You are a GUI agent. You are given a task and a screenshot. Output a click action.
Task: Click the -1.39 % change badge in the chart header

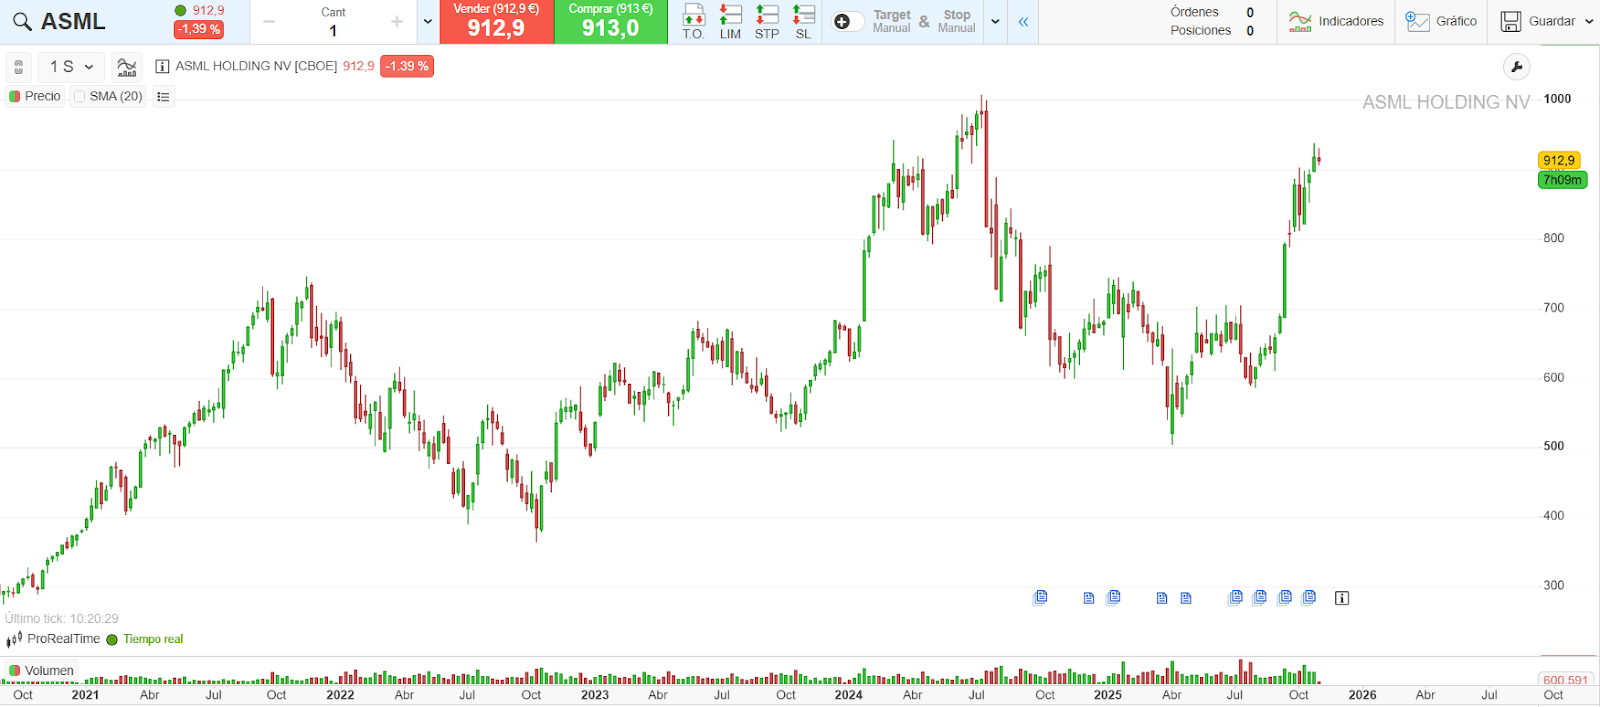tap(407, 66)
